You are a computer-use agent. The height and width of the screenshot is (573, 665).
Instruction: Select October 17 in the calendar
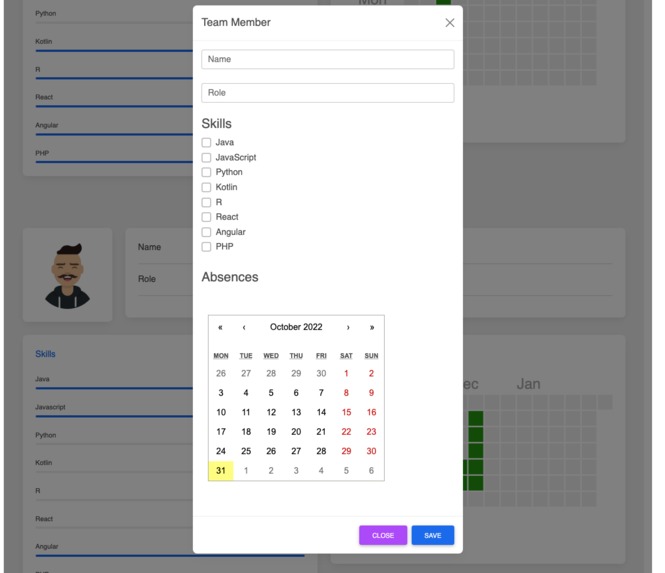(x=221, y=432)
